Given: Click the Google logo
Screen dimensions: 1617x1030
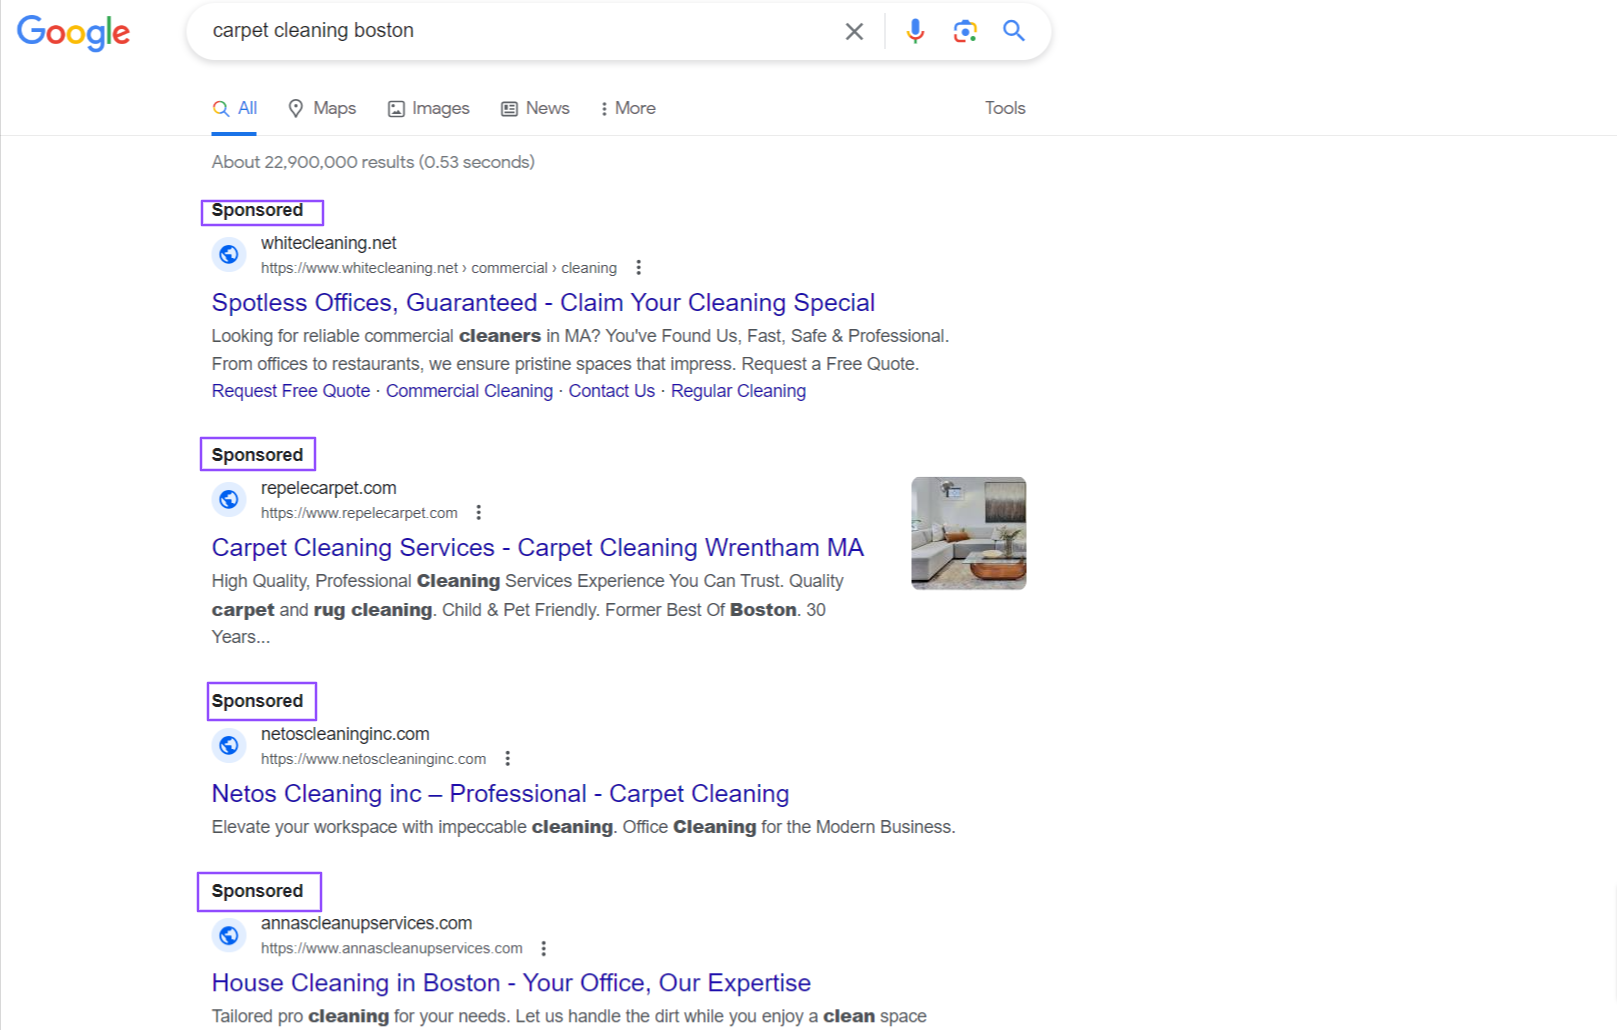Looking at the screenshot, I should click(73, 33).
